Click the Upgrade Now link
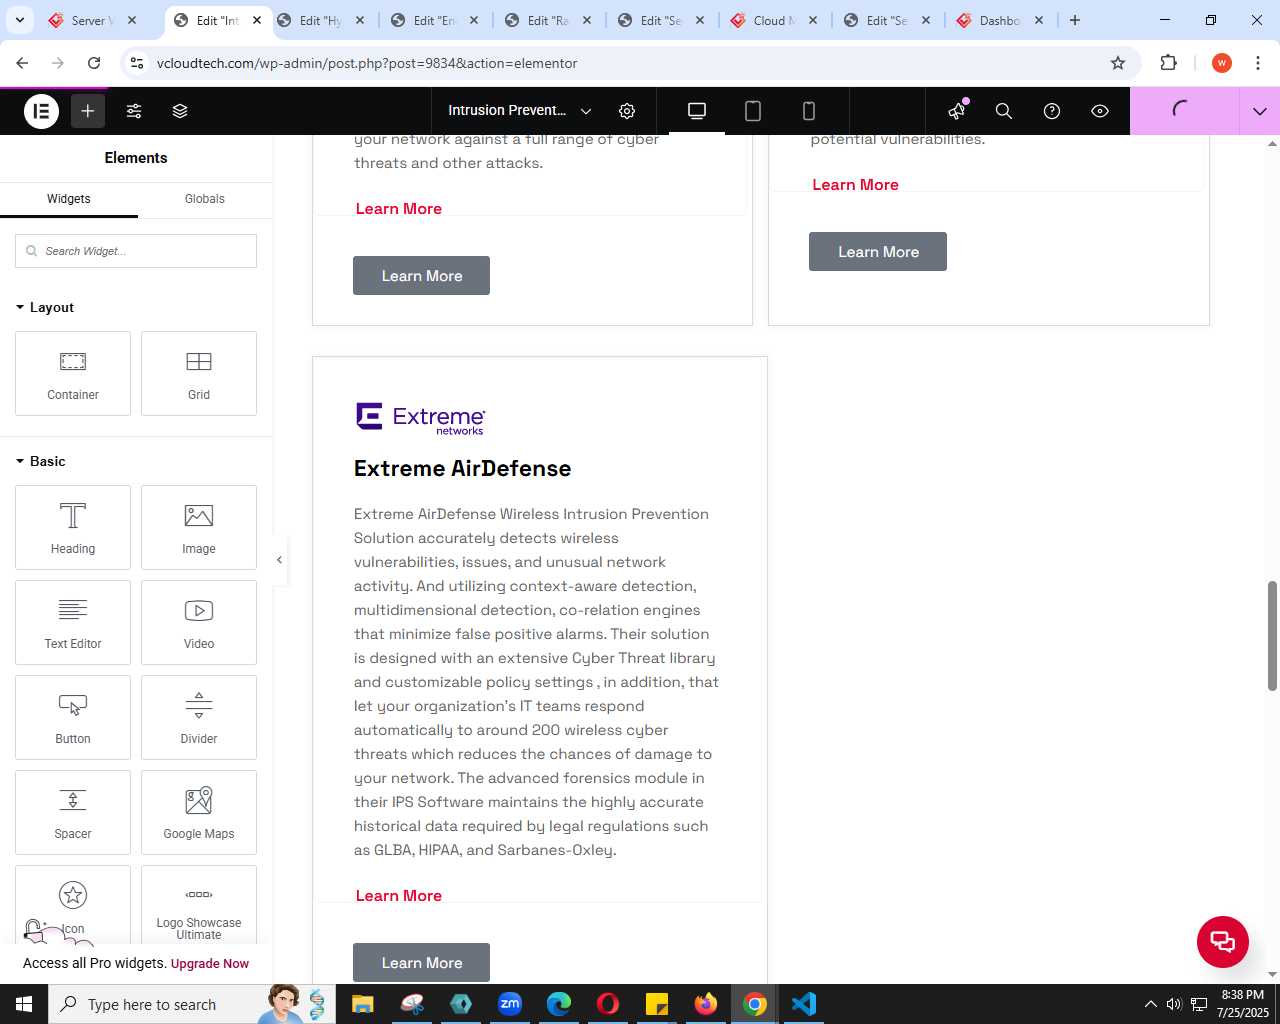Viewport: 1280px width, 1024px height. (210, 964)
